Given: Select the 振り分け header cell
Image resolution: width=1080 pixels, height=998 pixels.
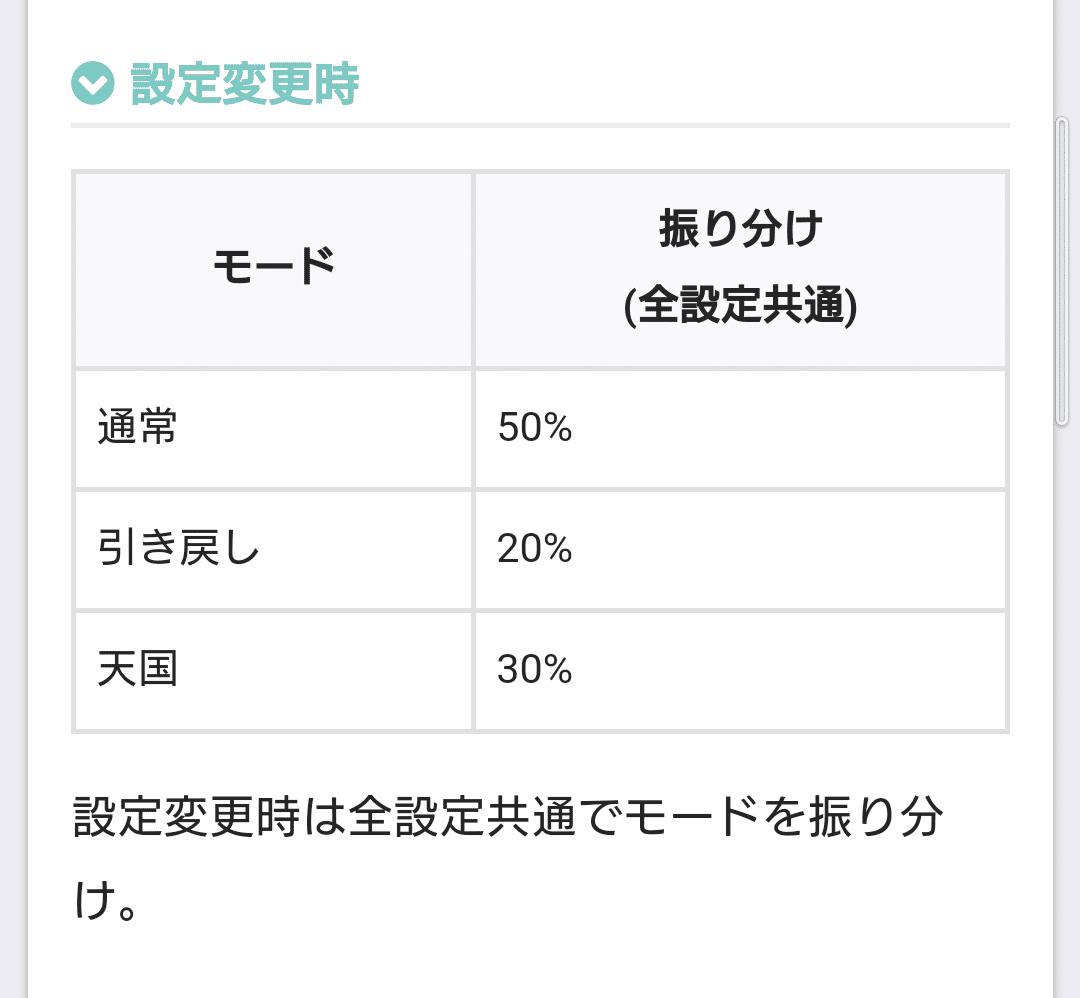Looking at the screenshot, I should pos(740,269).
